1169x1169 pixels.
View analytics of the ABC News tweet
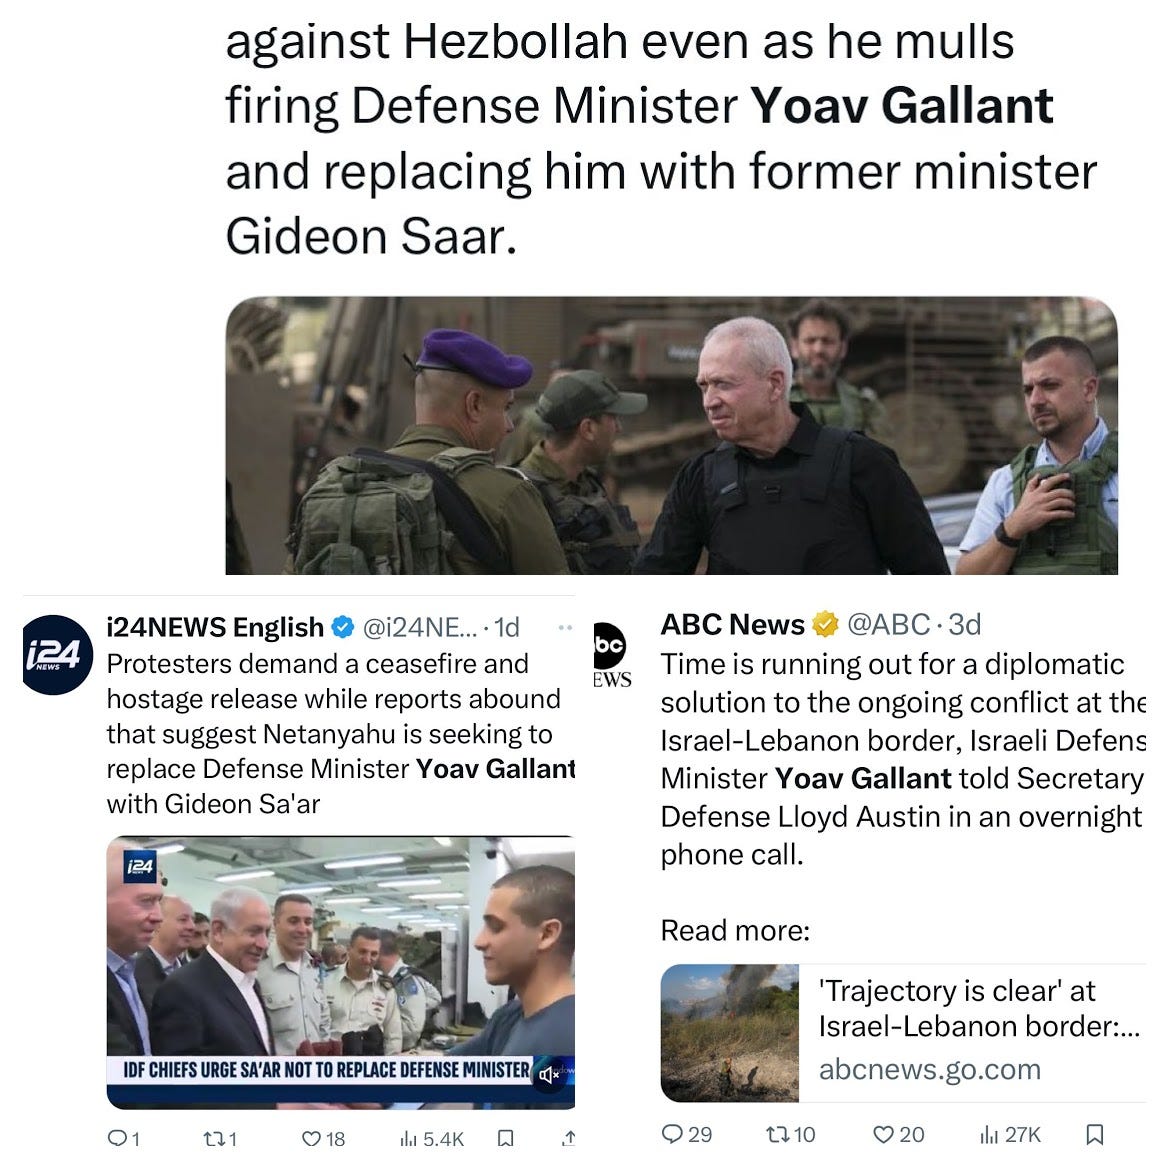(x=1009, y=1134)
